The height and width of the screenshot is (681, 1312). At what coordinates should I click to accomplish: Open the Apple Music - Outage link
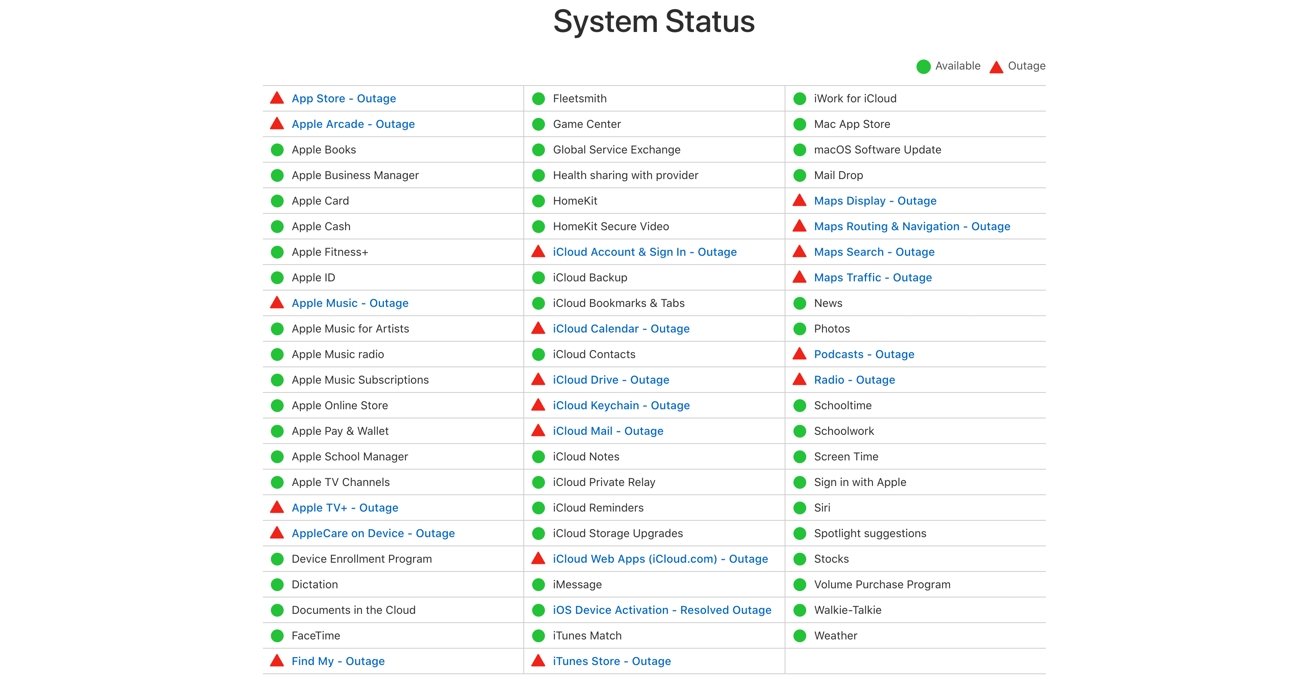point(350,303)
